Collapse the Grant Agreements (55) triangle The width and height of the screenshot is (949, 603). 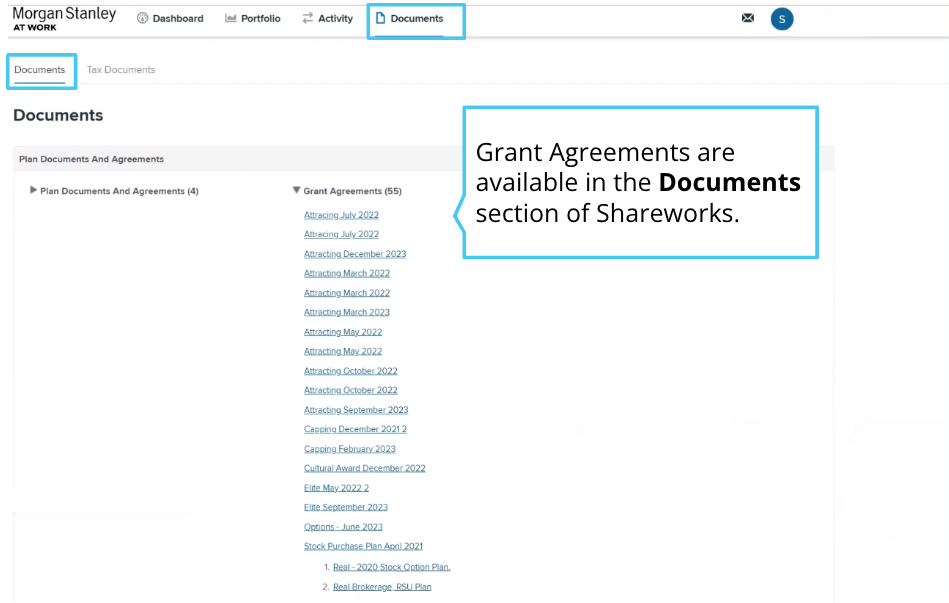(296, 190)
